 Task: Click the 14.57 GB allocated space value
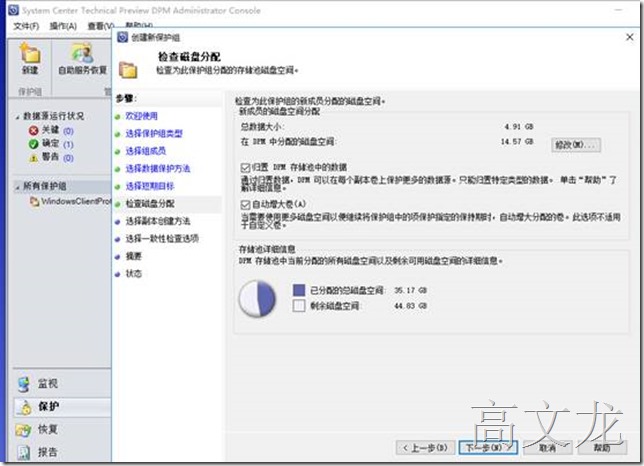point(517,142)
